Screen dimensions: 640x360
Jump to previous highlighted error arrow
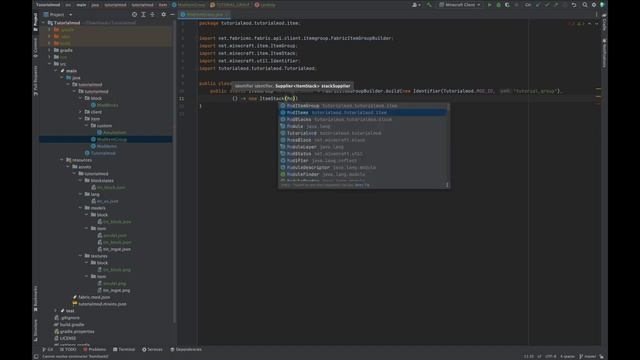[589, 24]
